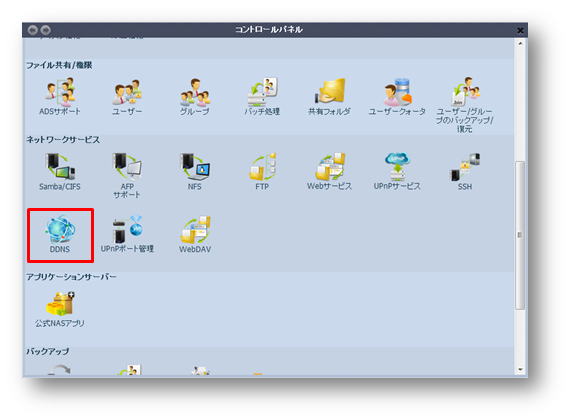
Task: Open the ユーザー user management icon
Action: coord(127,96)
